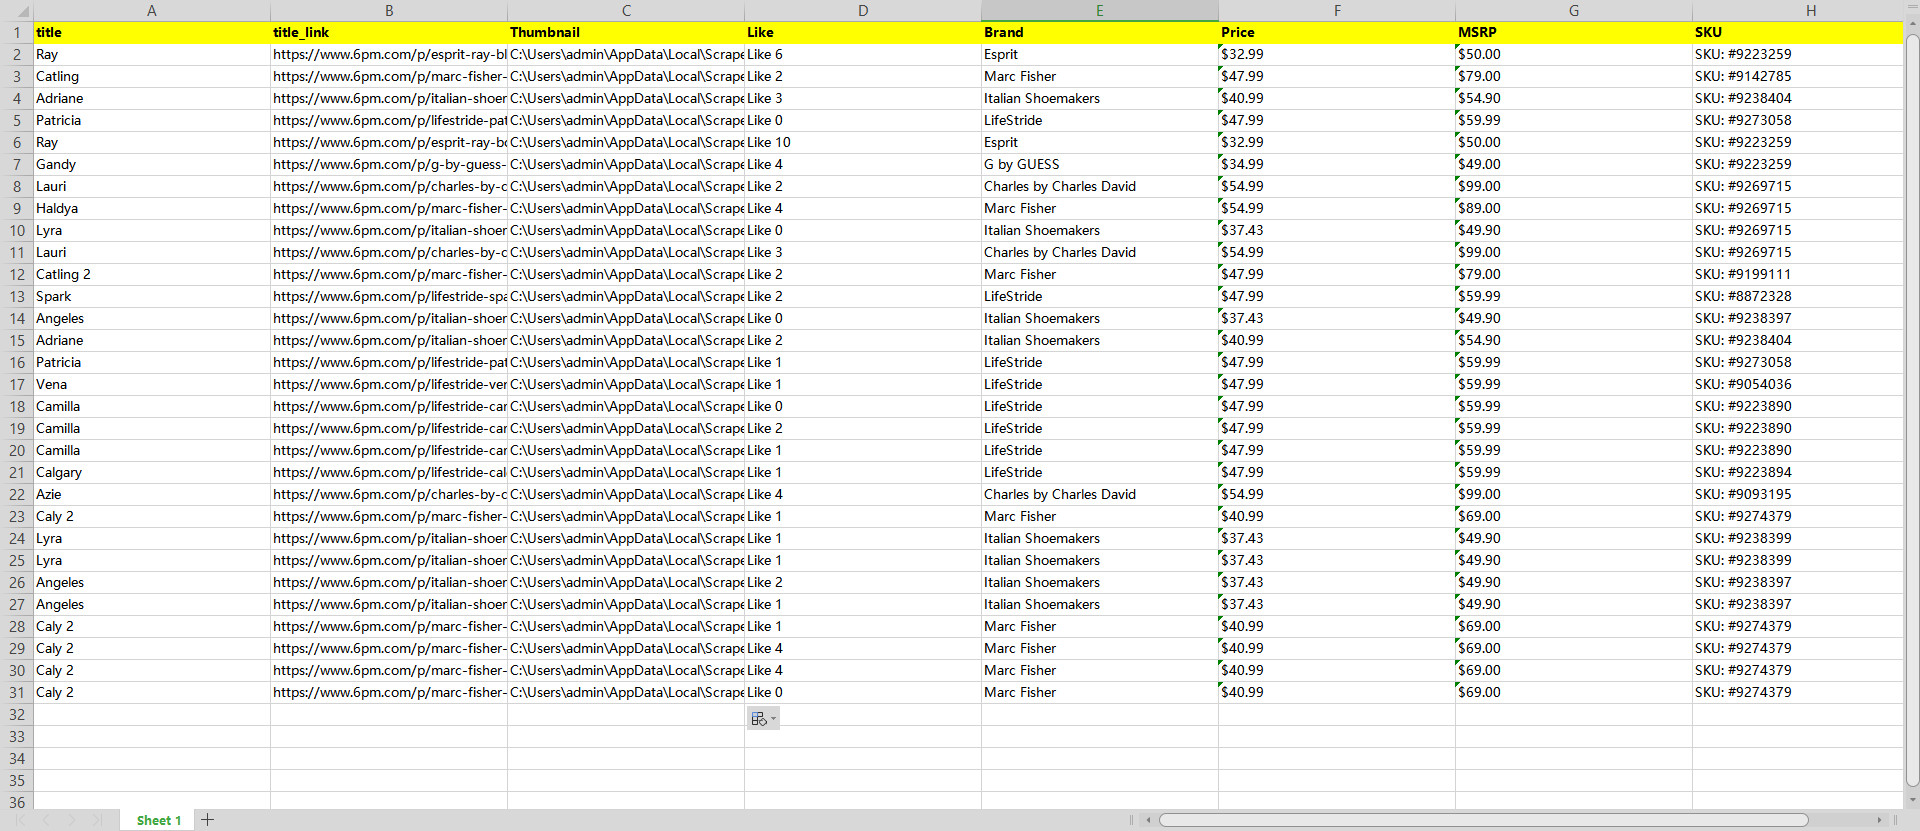The image size is (1920, 831).
Task: Select the '$49.00' MSRP cell
Action: [1574, 164]
